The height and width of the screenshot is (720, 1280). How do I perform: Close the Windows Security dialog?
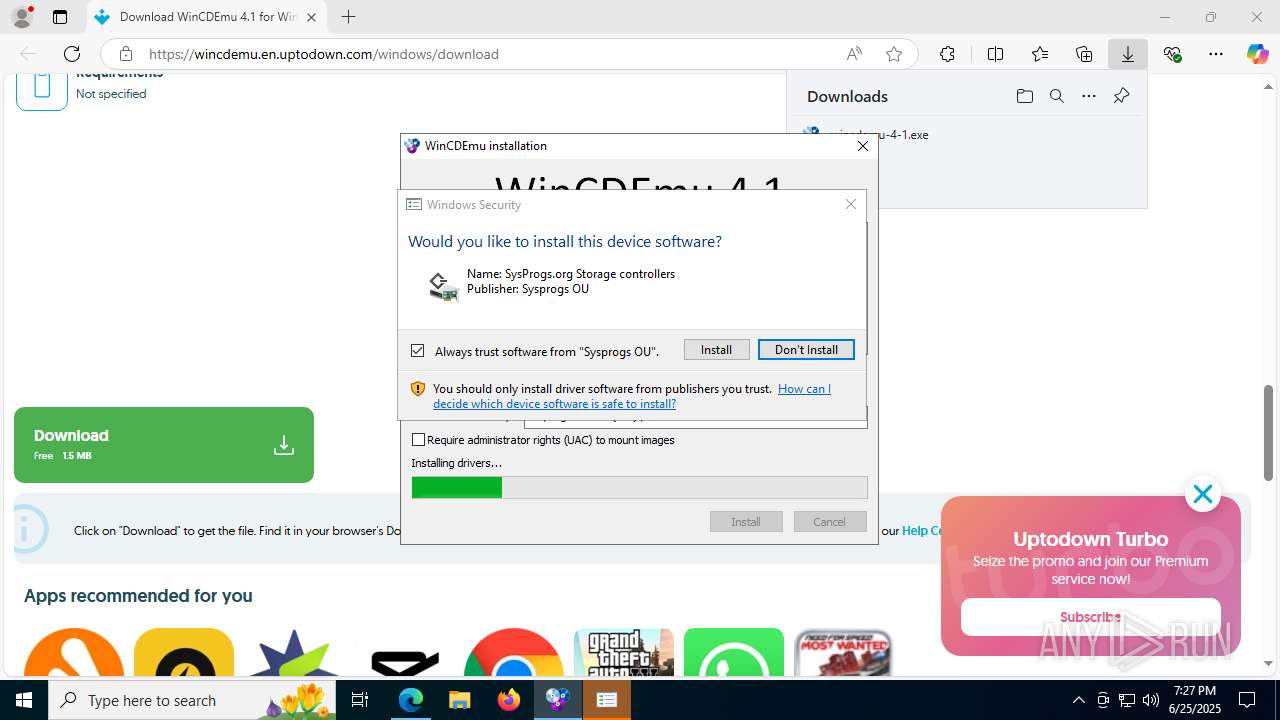click(851, 204)
